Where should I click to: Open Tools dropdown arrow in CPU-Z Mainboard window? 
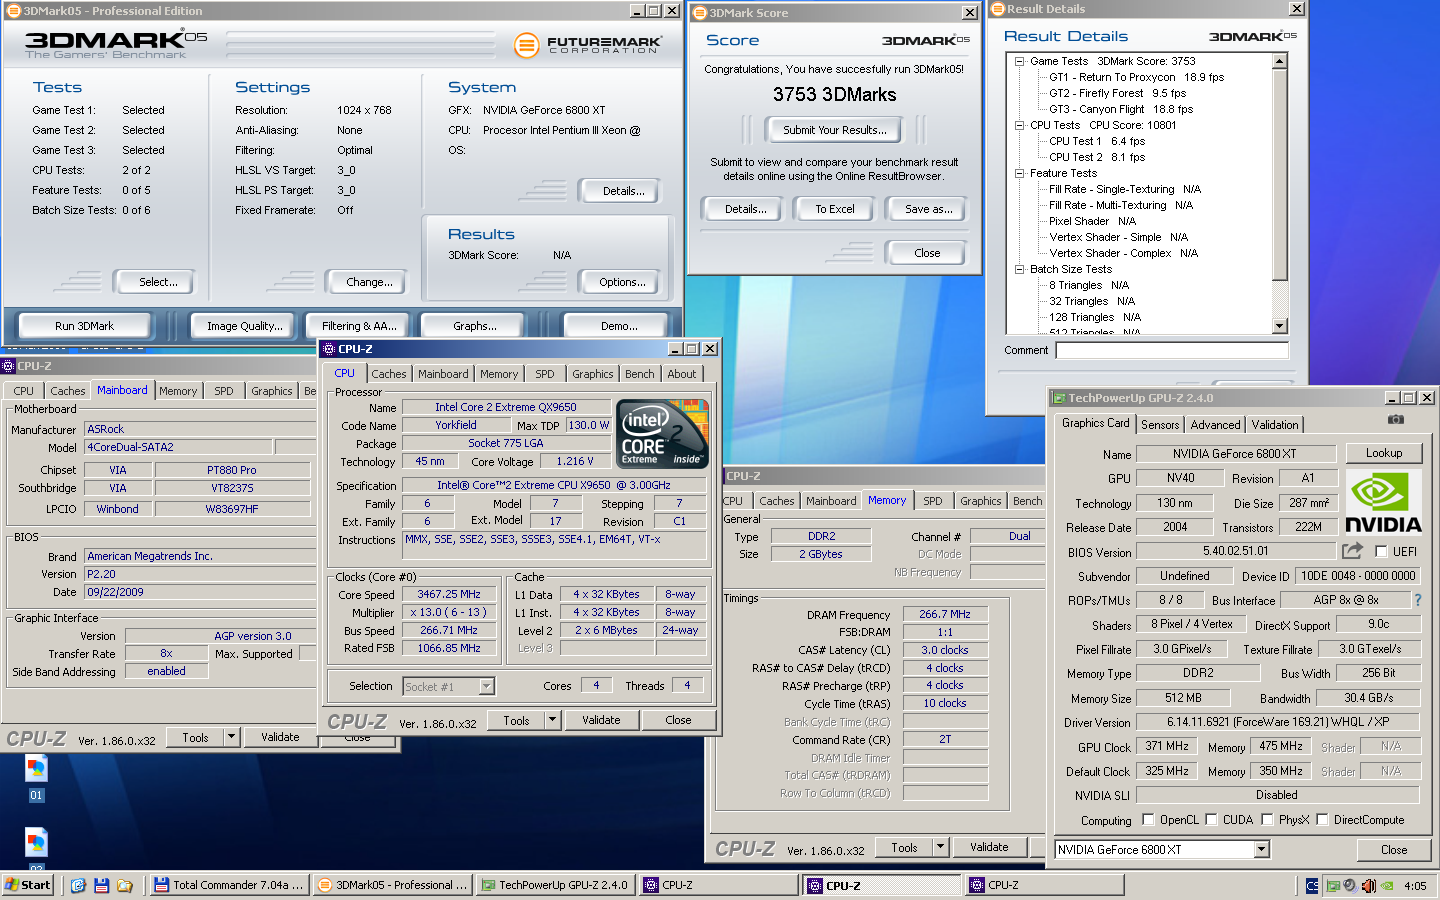(x=231, y=737)
